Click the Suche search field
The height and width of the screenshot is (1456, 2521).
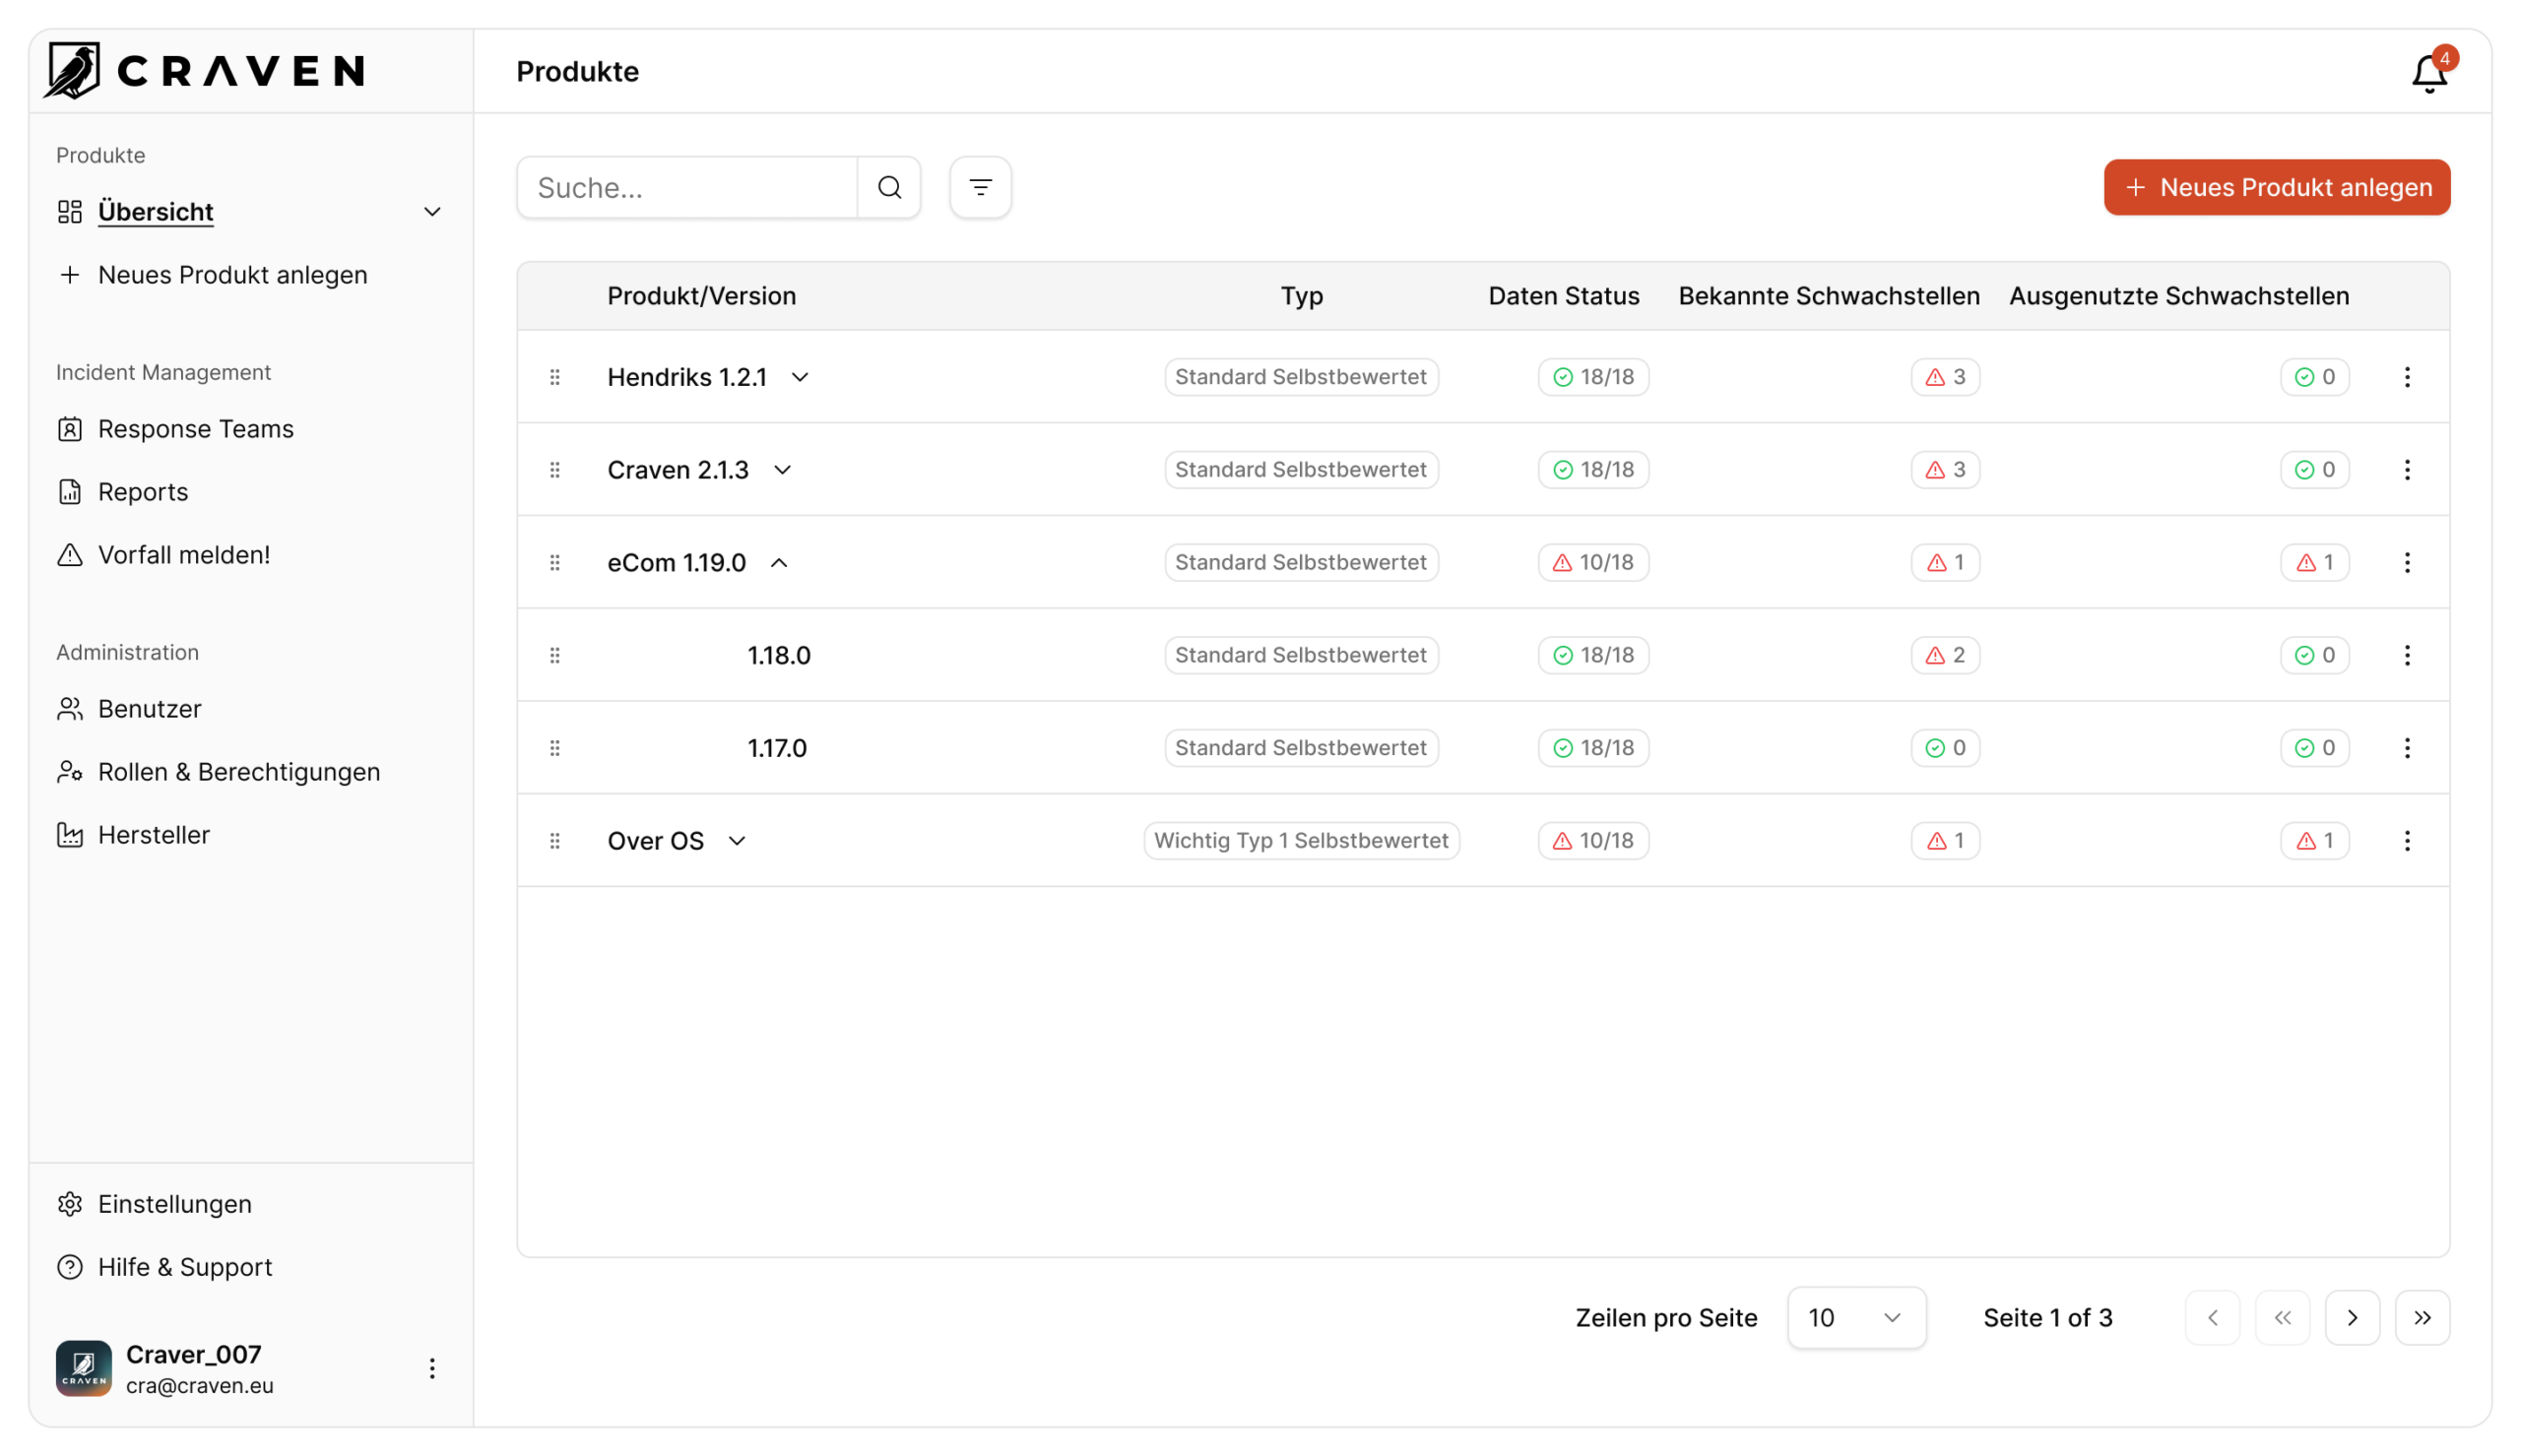[x=687, y=187]
